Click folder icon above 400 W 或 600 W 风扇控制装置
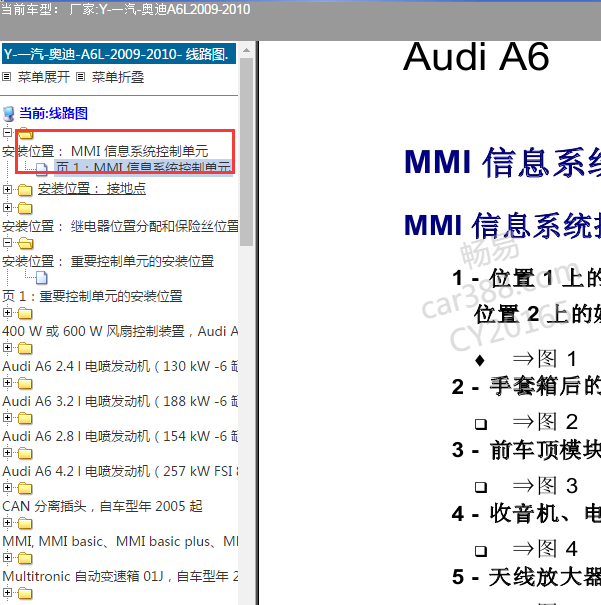 [x=25, y=313]
